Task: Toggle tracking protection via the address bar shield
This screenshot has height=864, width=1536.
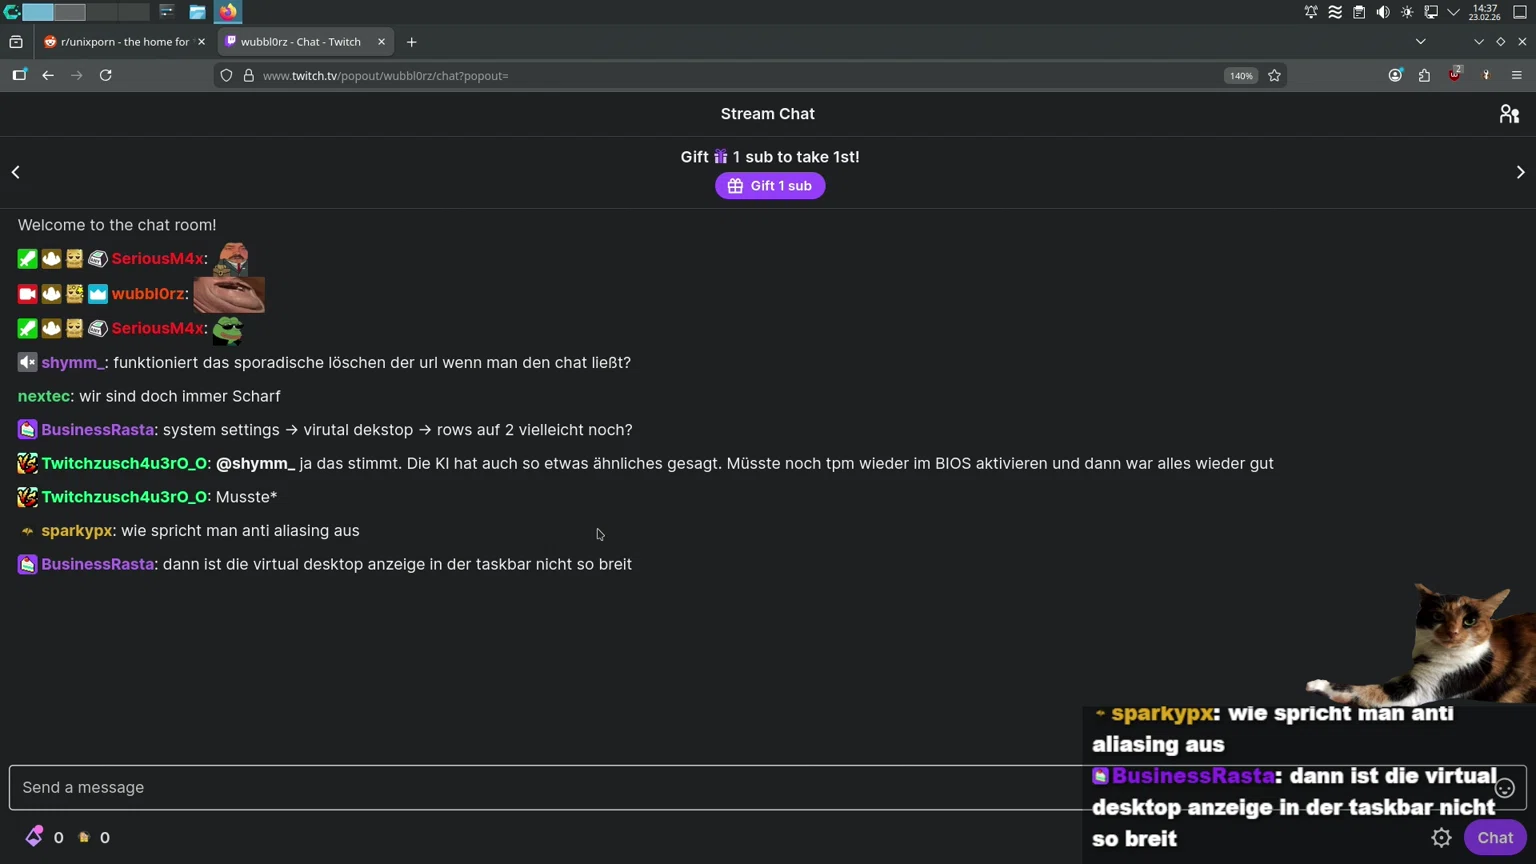Action: pos(227,75)
